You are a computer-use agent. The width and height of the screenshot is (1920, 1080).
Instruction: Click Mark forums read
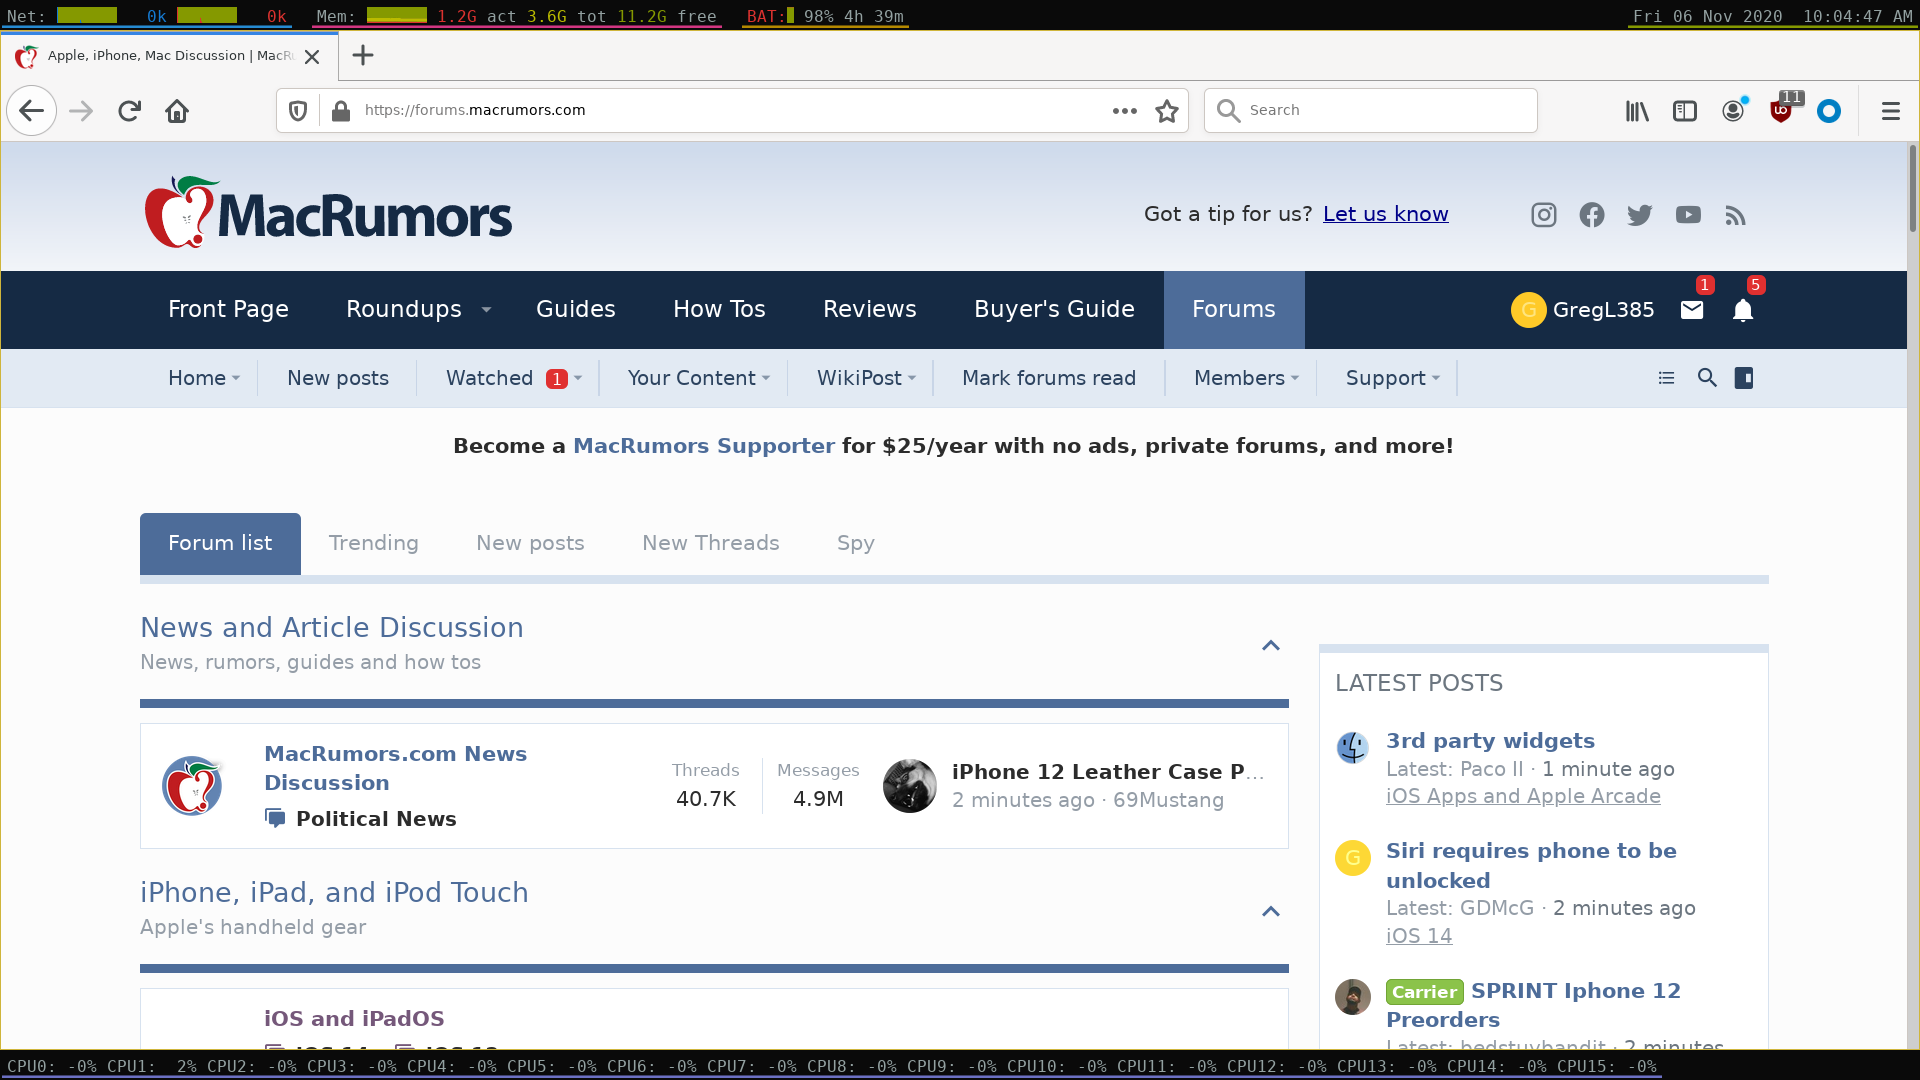(1049, 378)
